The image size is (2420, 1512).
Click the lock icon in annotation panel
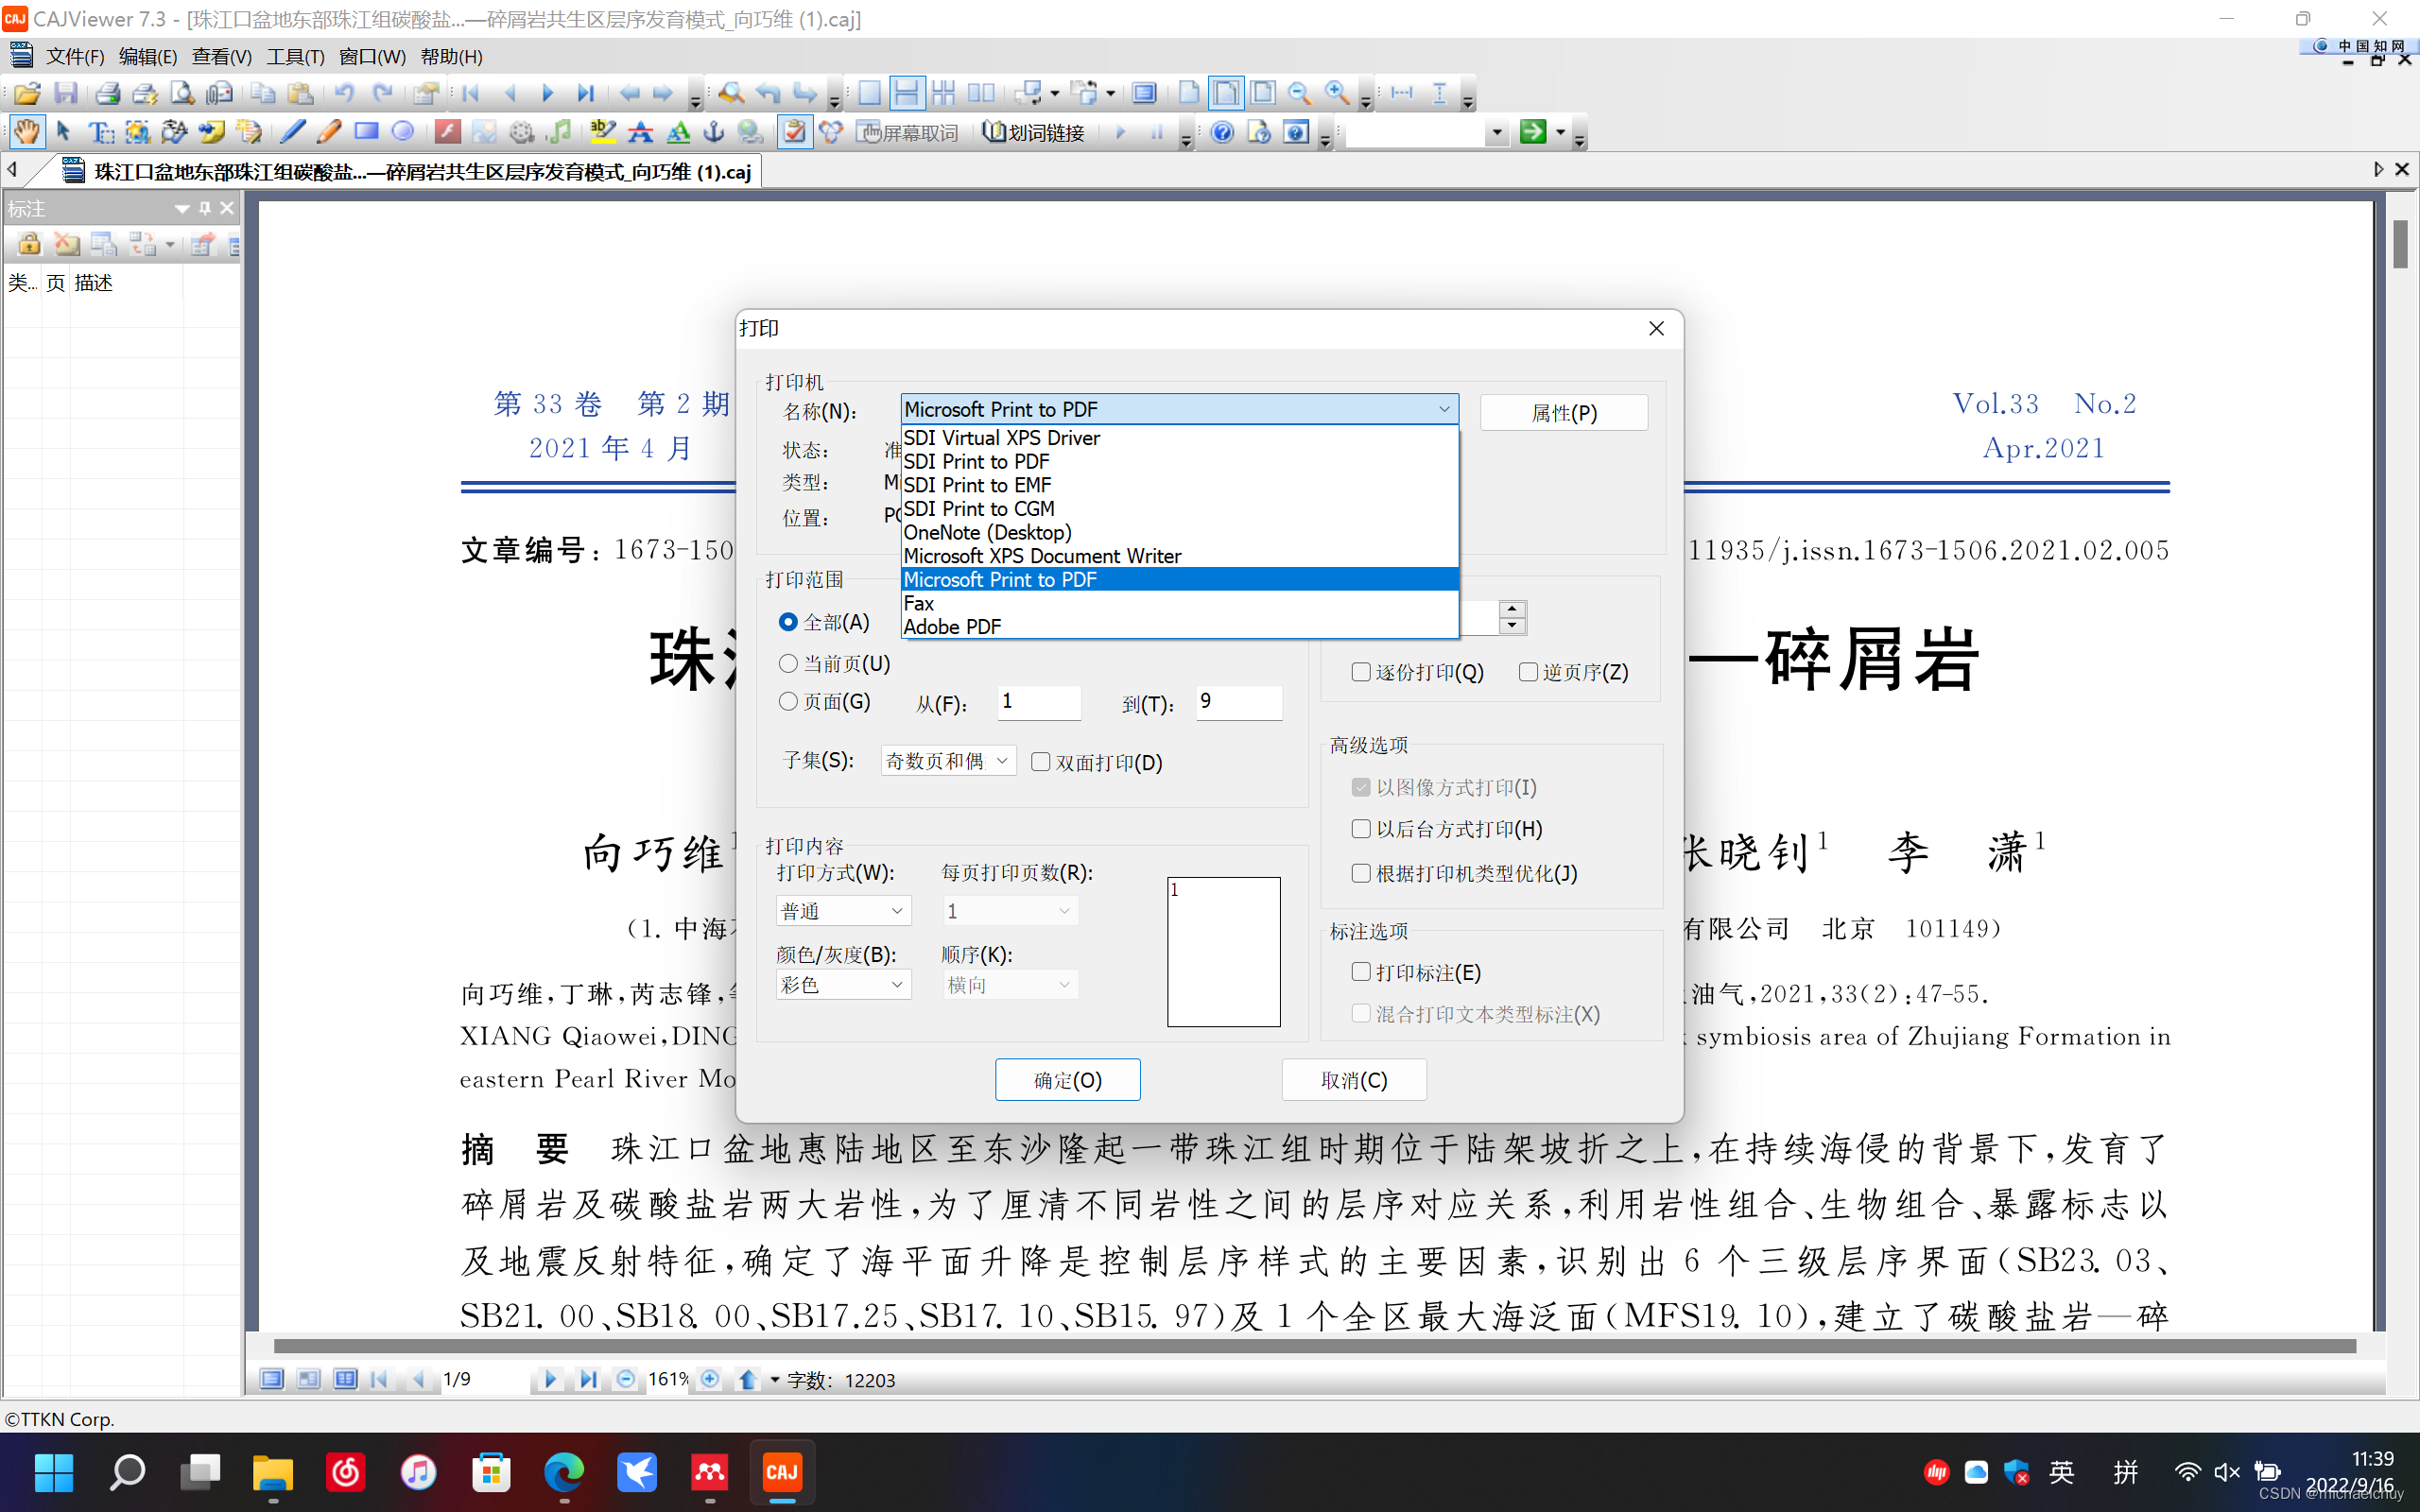(x=28, y=244)
